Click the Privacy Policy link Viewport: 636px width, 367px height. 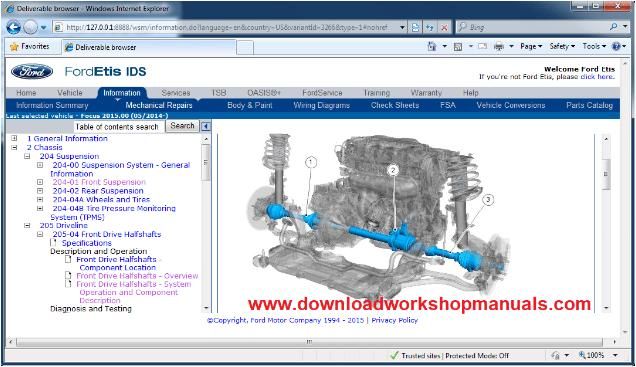394,320
